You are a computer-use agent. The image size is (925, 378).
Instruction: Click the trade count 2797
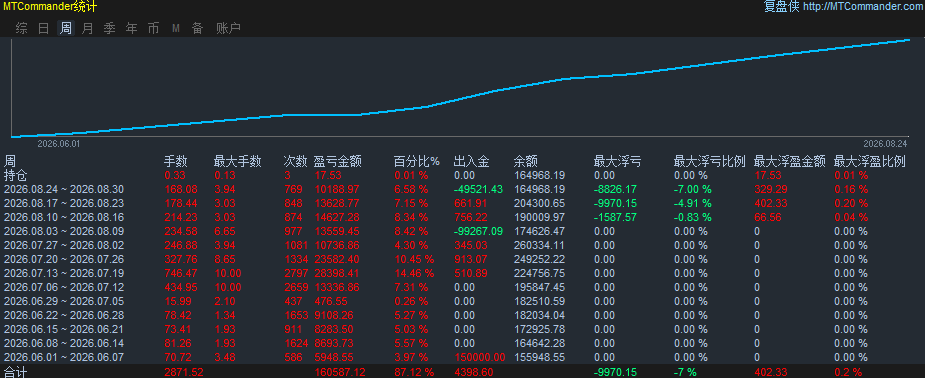pyautogui.click(x=296, y=274)
